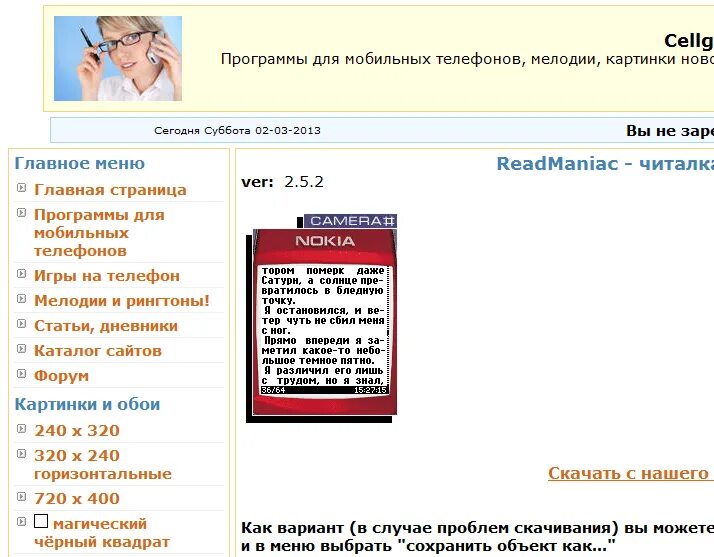Image resolution: width=714 pixels, height=557 pixels.
Task: Open магический чёрный квадрат link
Action: tap(102, 532)
